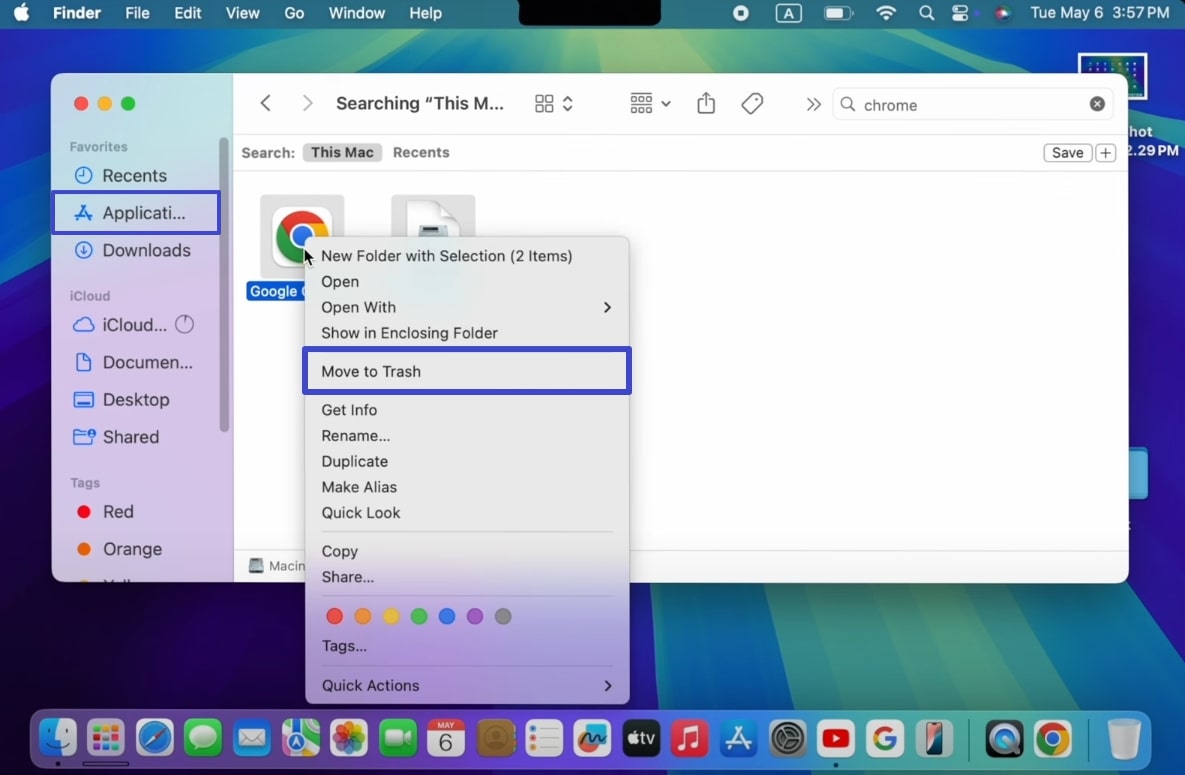Image resolution: width=1185 pixels, height=775 pixels.
Task: Choose New Folder with Selection (2 Items)
Action: point(466,256)
